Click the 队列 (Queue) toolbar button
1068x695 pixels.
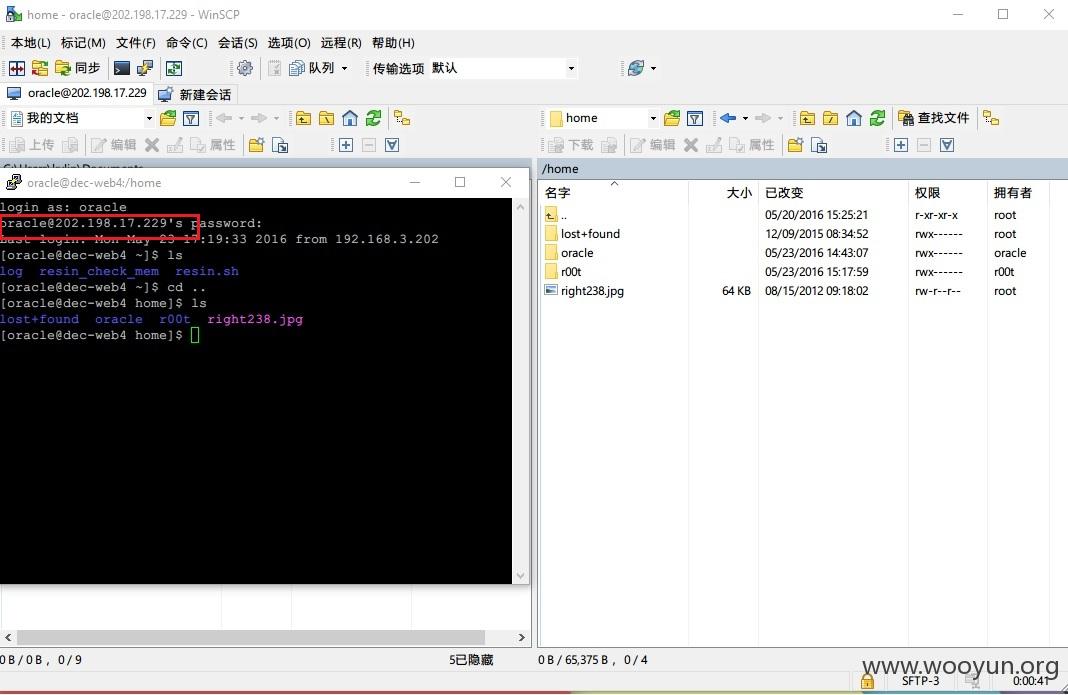click(312, 68)
